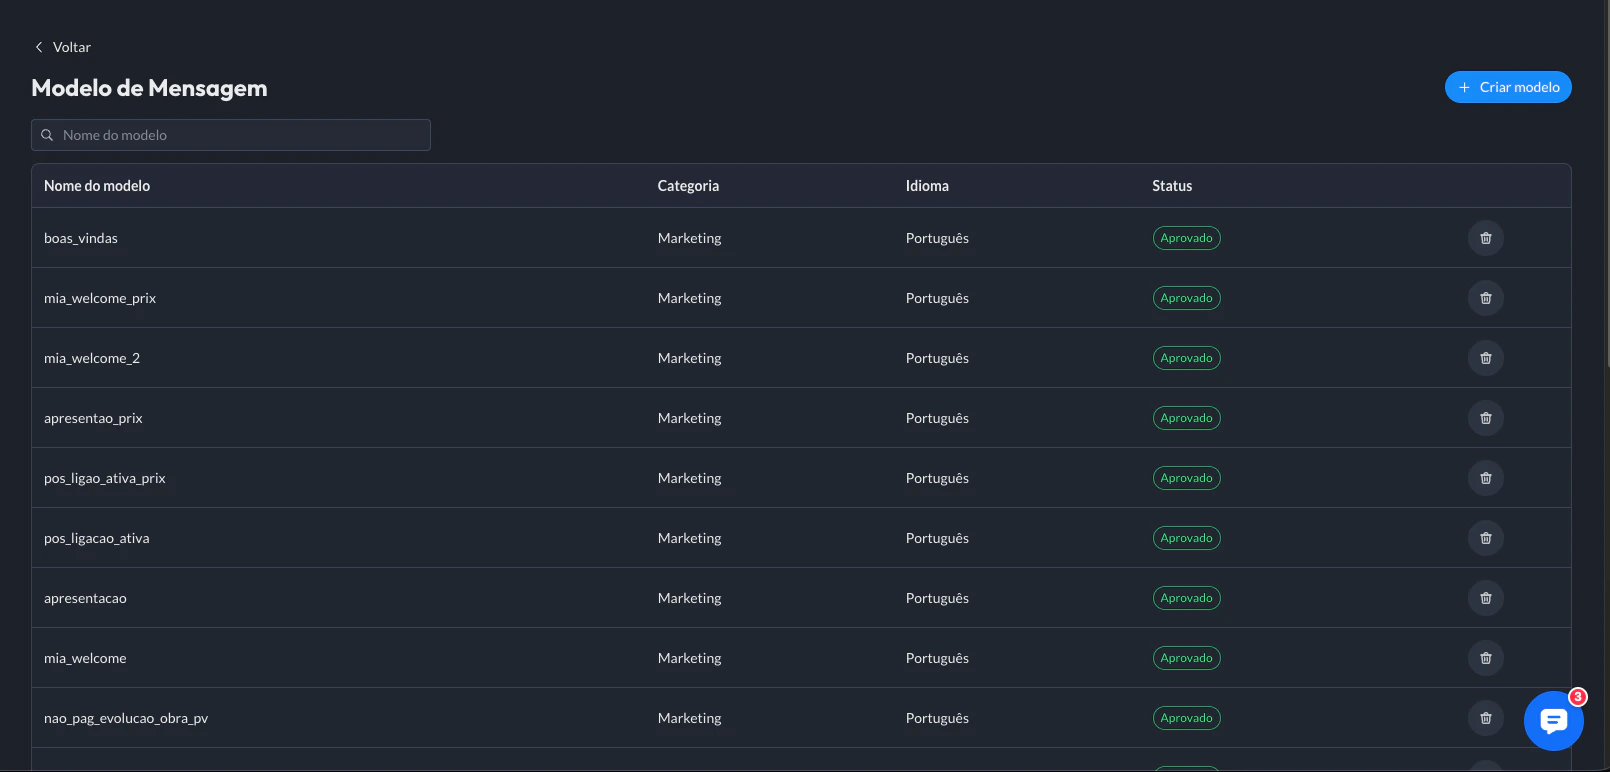Delete the apresentao_prix template

click(x=1485, y=418)
